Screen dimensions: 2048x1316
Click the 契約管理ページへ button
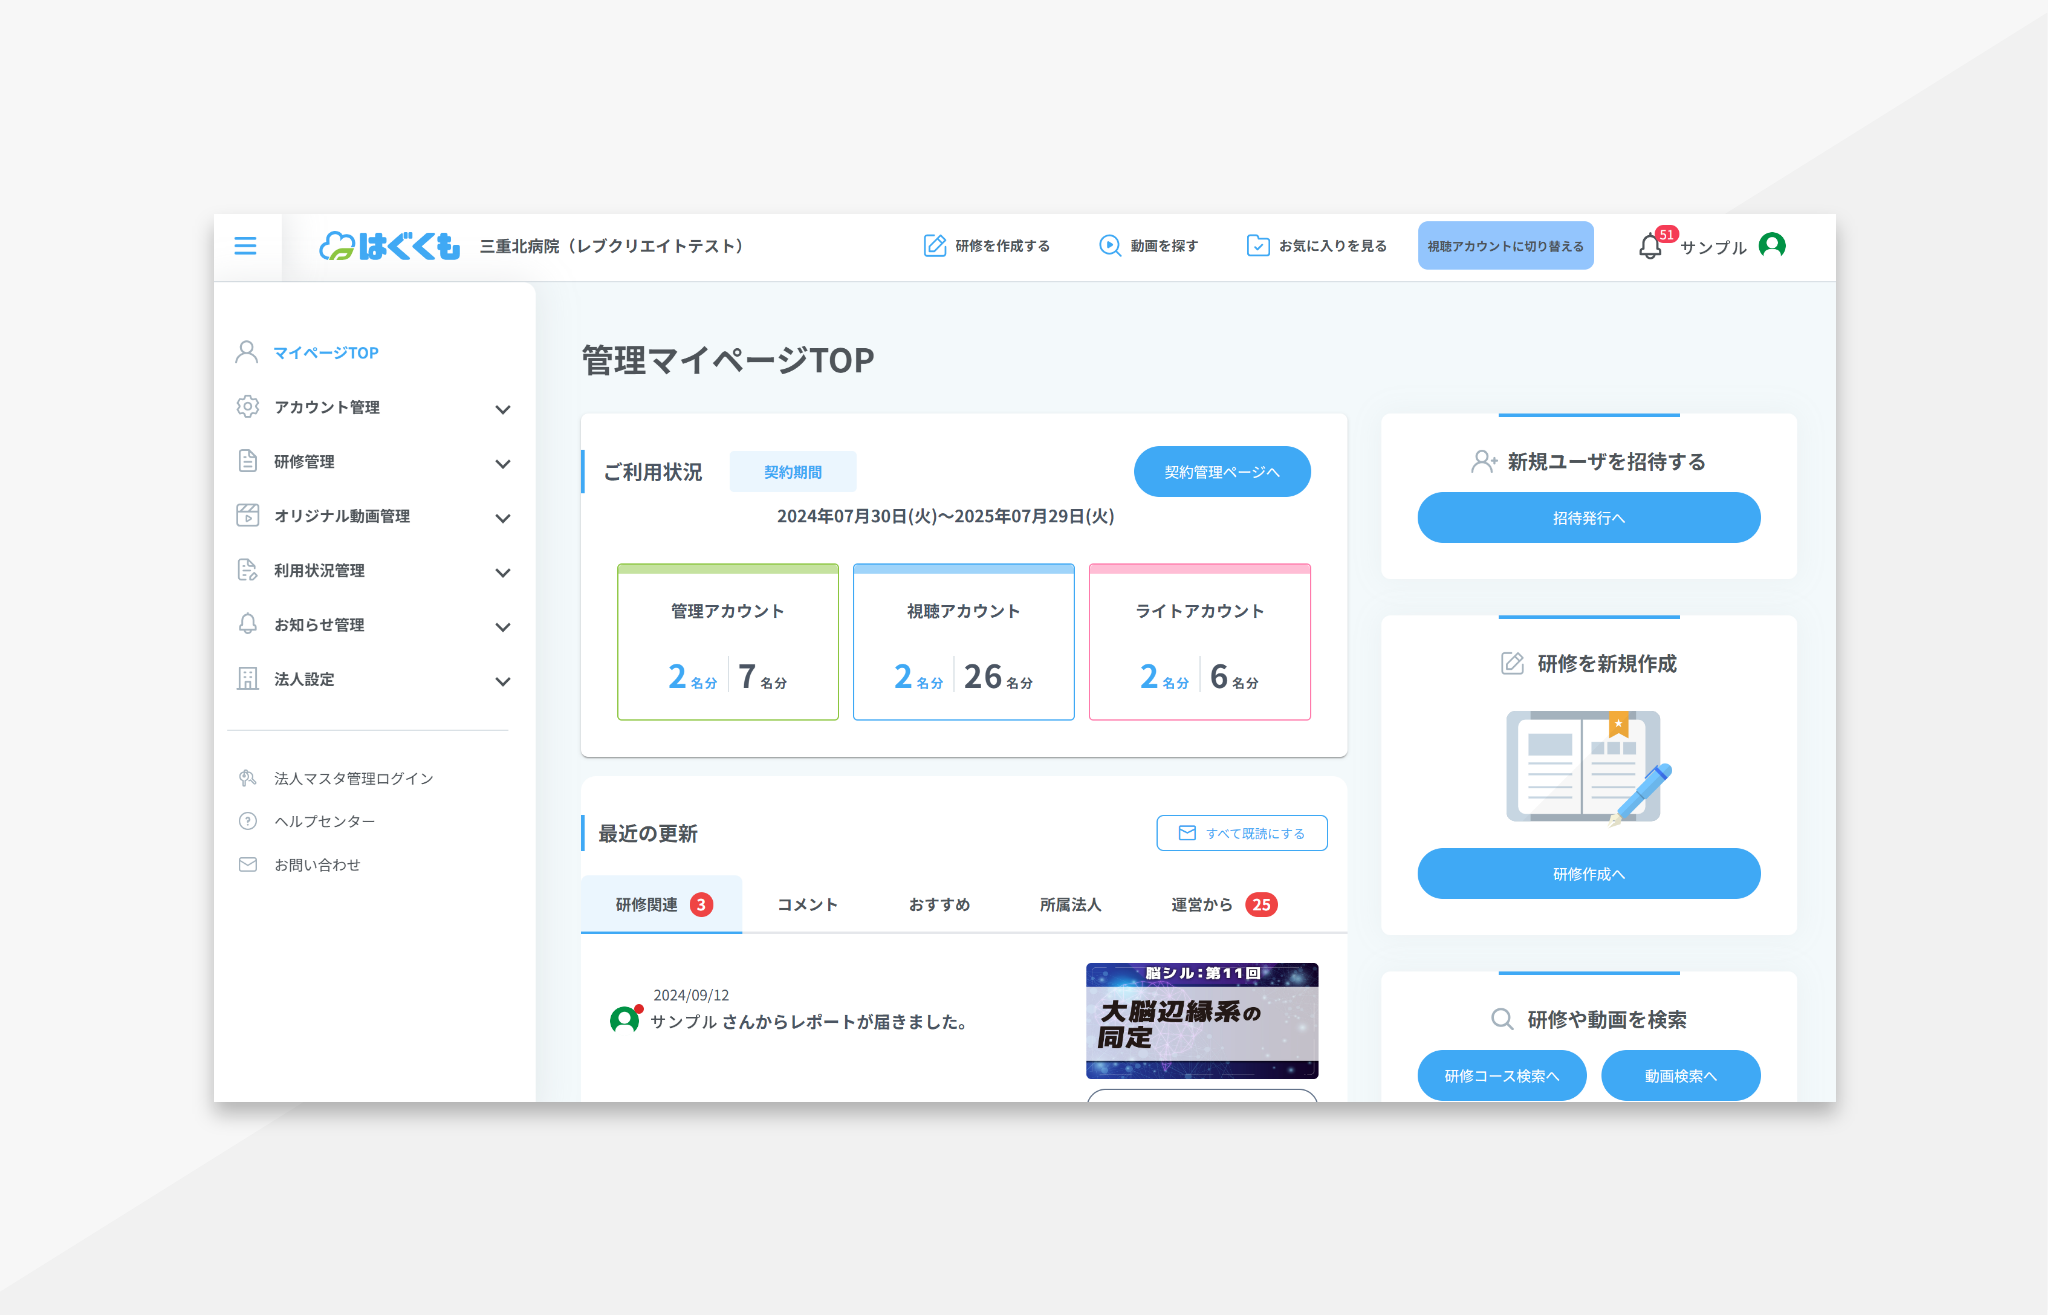(x=1221, y=472)
